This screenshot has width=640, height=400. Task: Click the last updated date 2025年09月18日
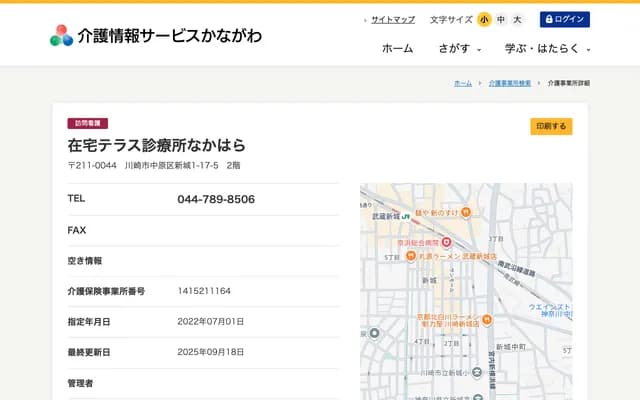211,352
